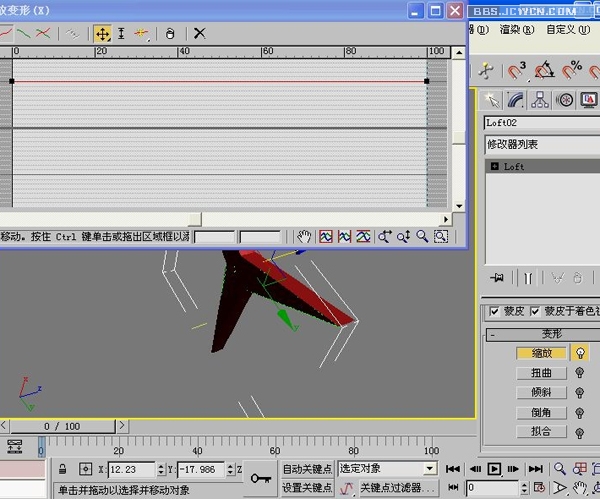Select the Zoom Horizontal magnifier tool

click(385, 237)
